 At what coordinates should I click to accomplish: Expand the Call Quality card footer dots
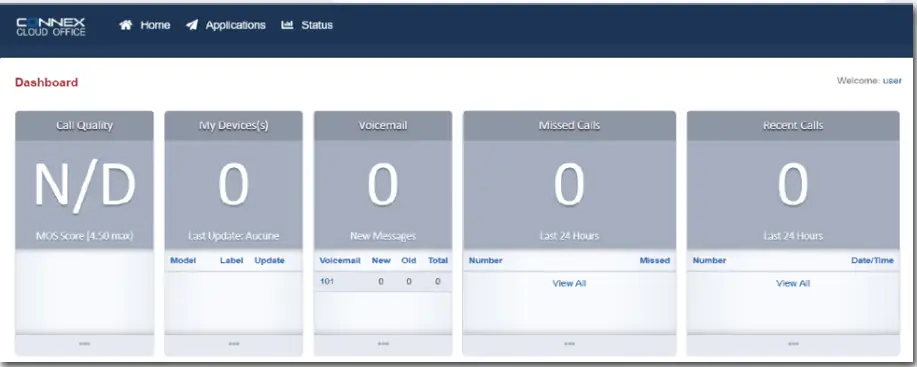84,344
